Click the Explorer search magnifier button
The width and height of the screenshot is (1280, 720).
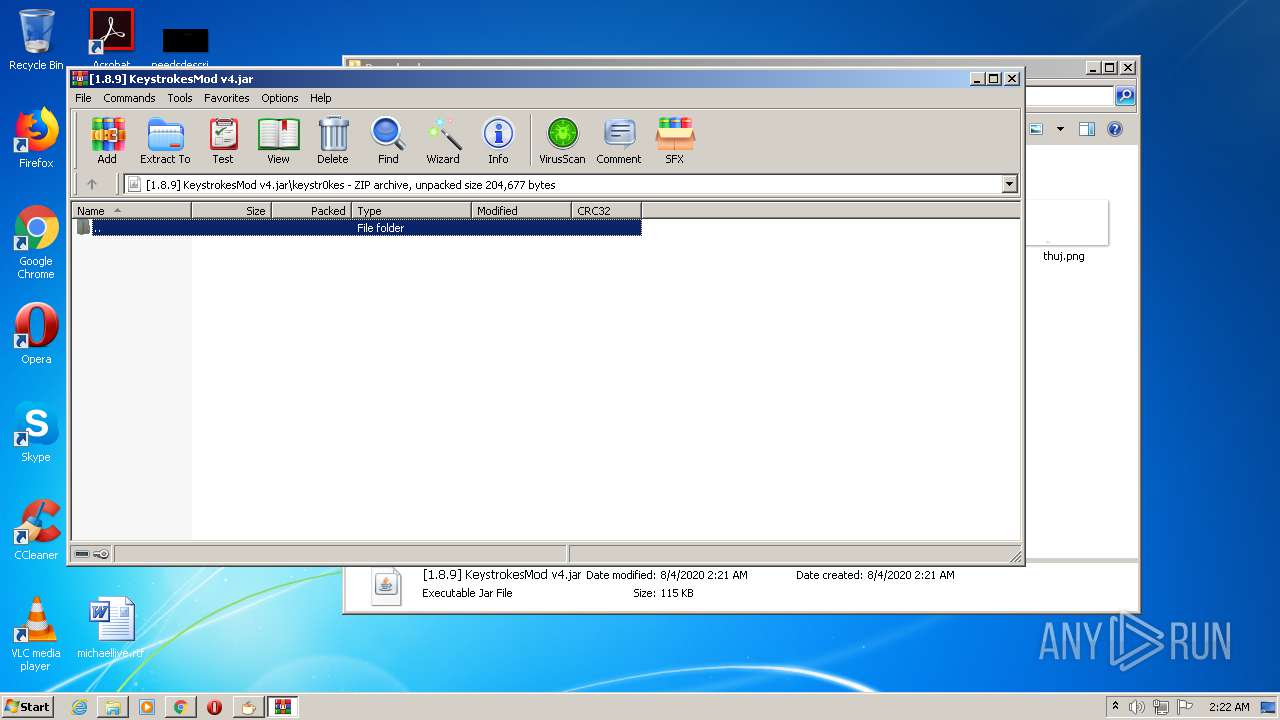(1125, 96)
